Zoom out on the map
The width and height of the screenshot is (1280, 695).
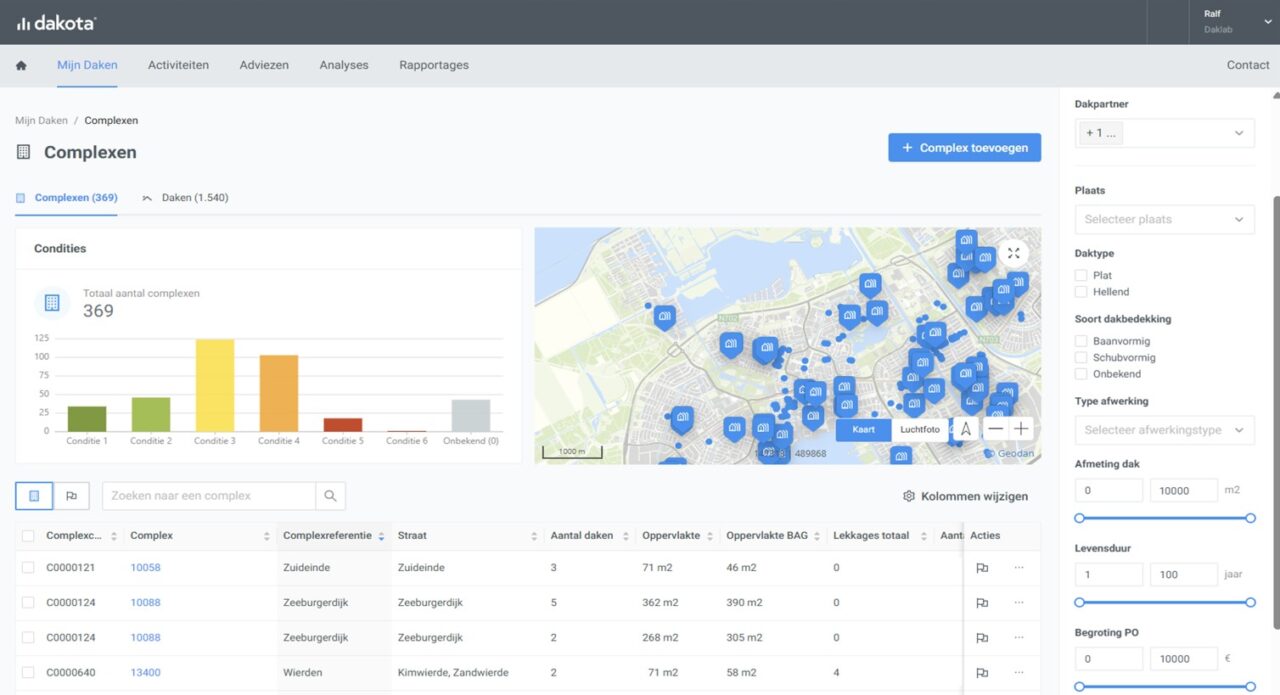(995, 429)
